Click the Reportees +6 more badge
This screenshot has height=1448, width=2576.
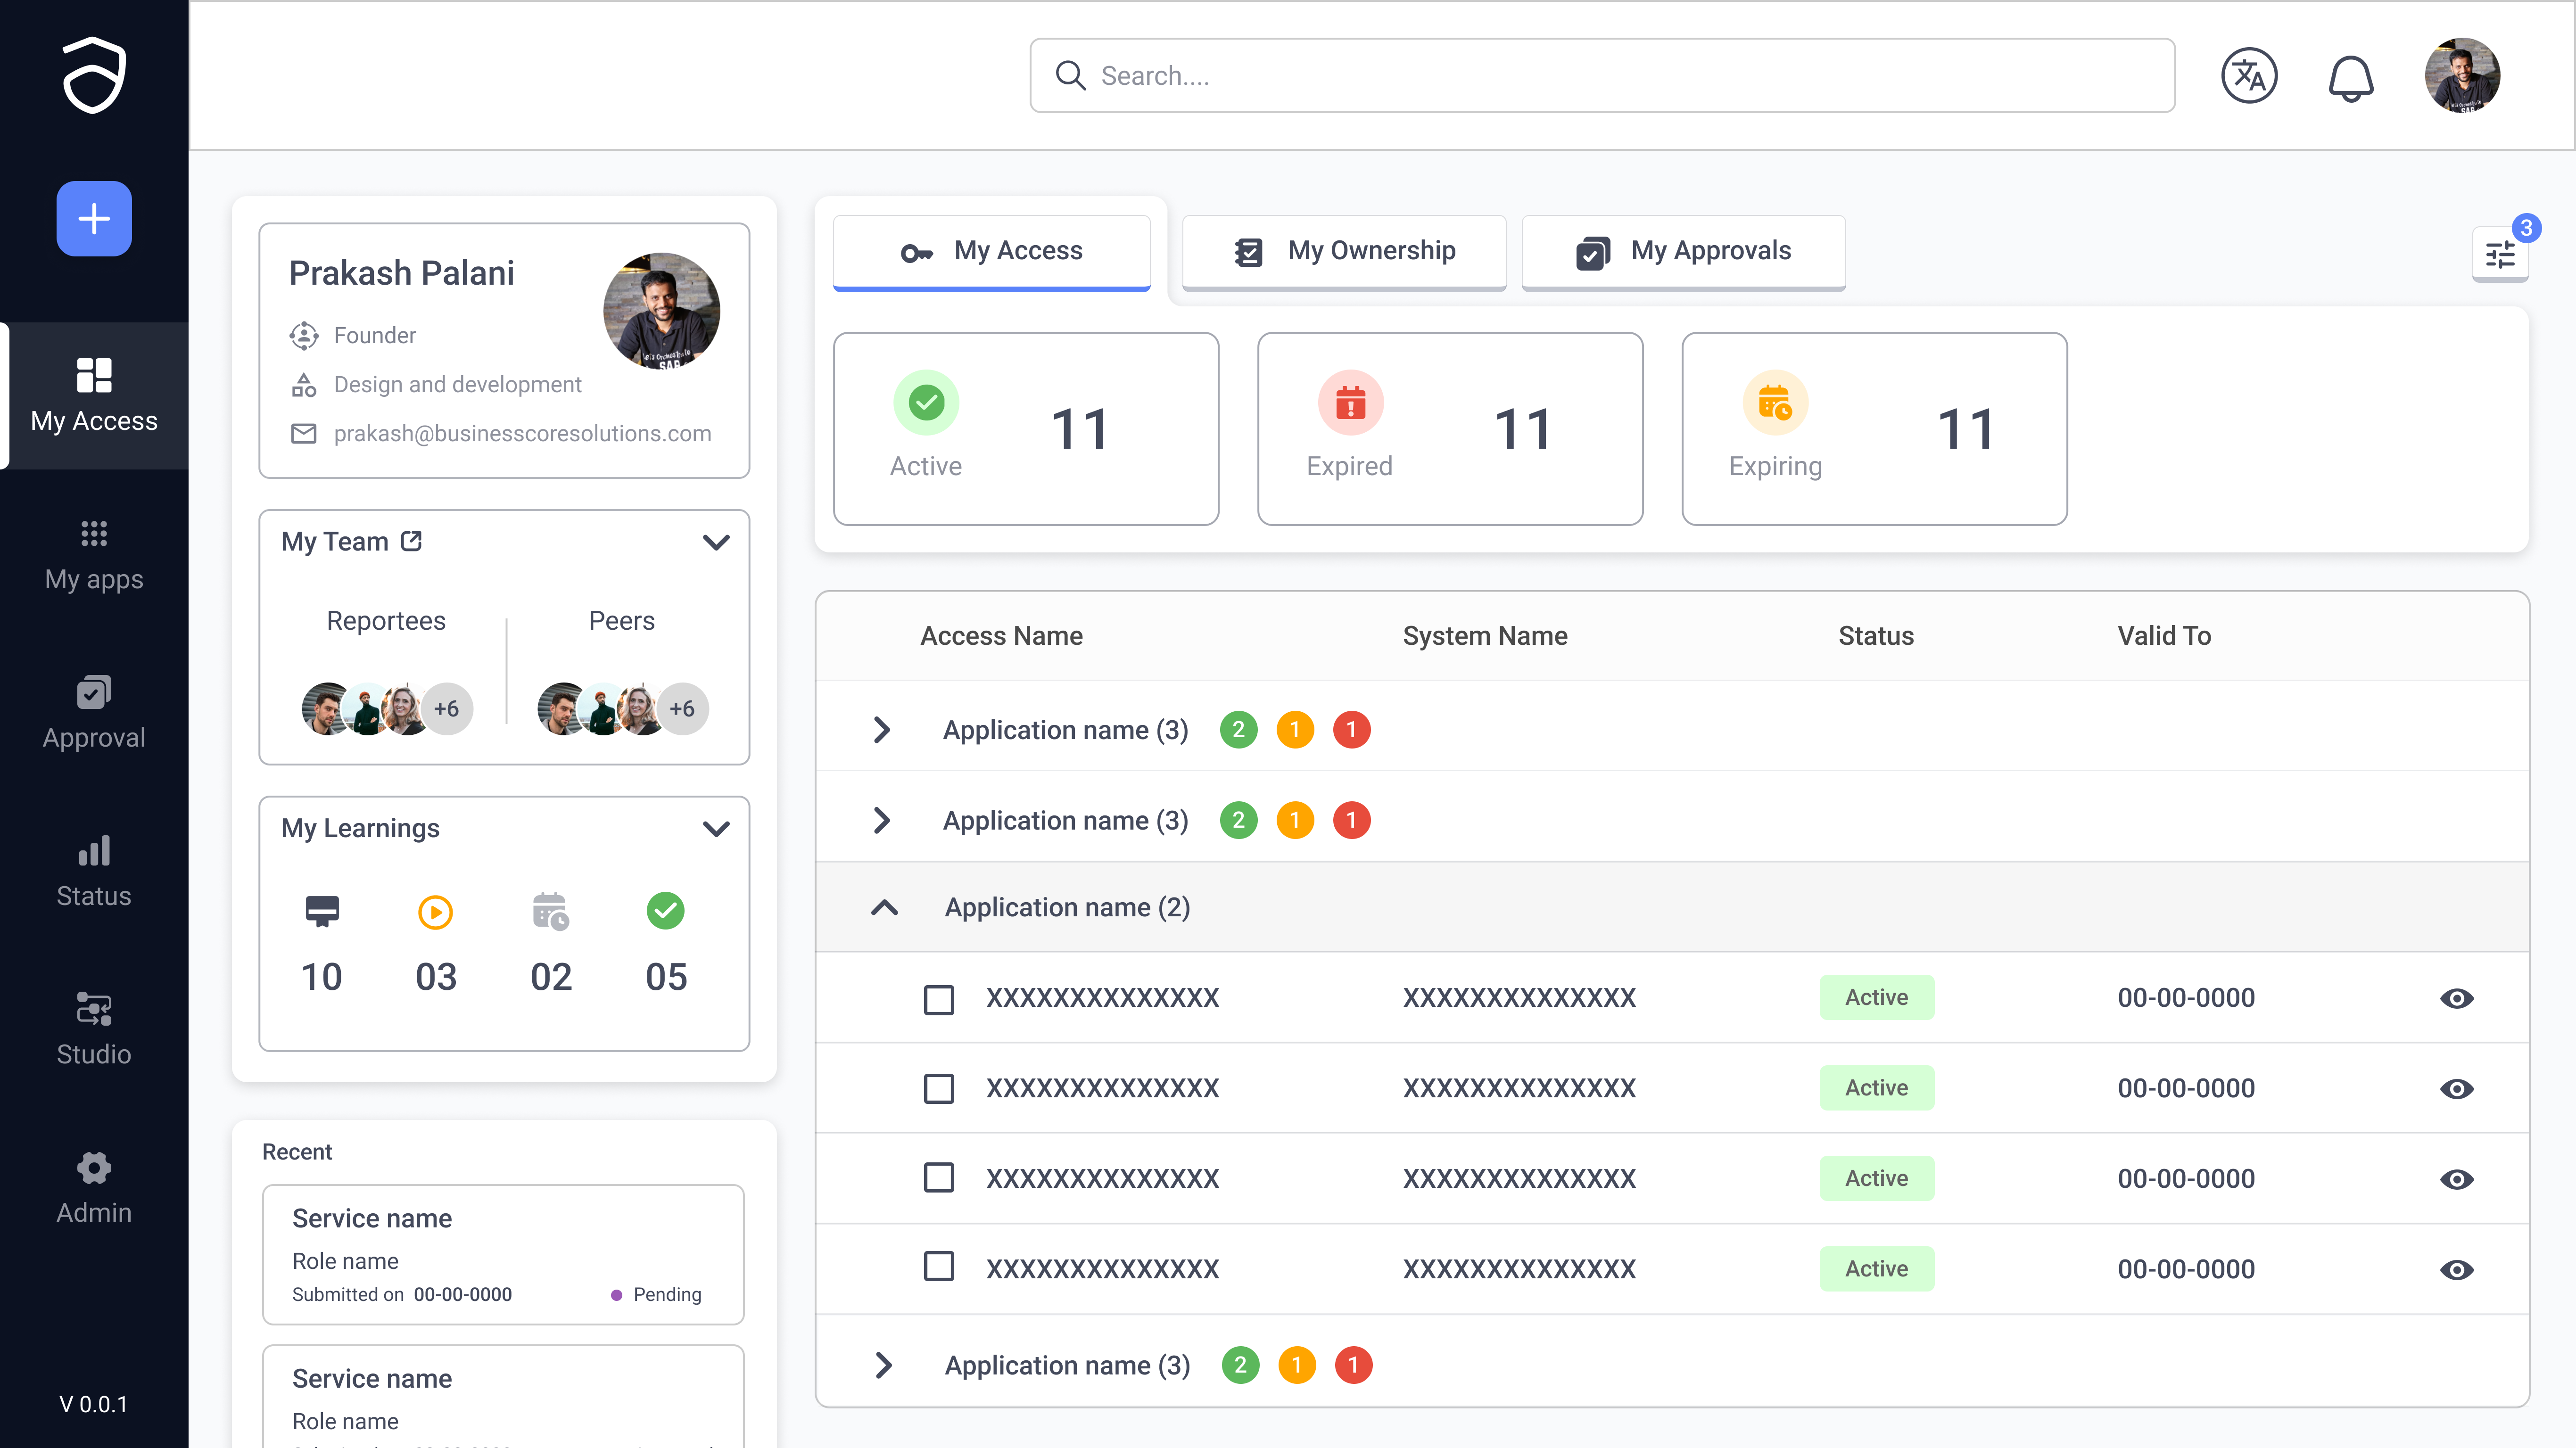(446, 708)
